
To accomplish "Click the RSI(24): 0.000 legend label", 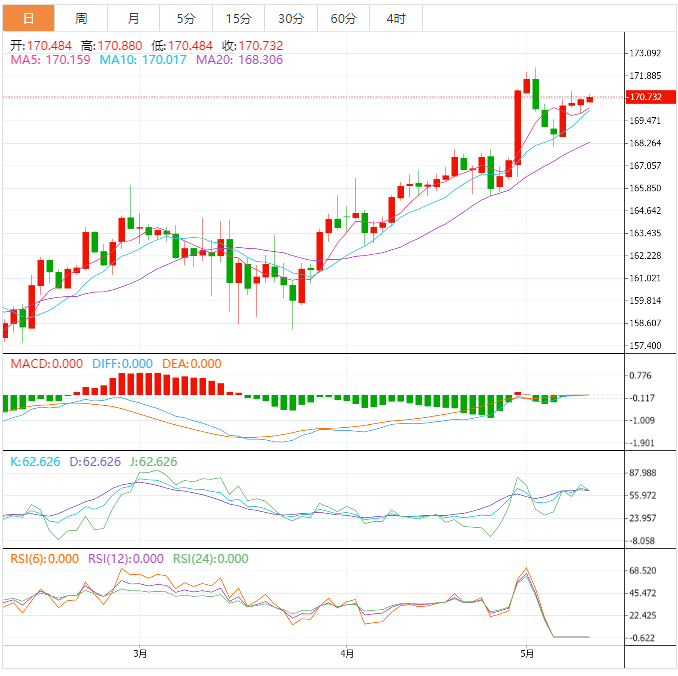I will coord(211,559).
